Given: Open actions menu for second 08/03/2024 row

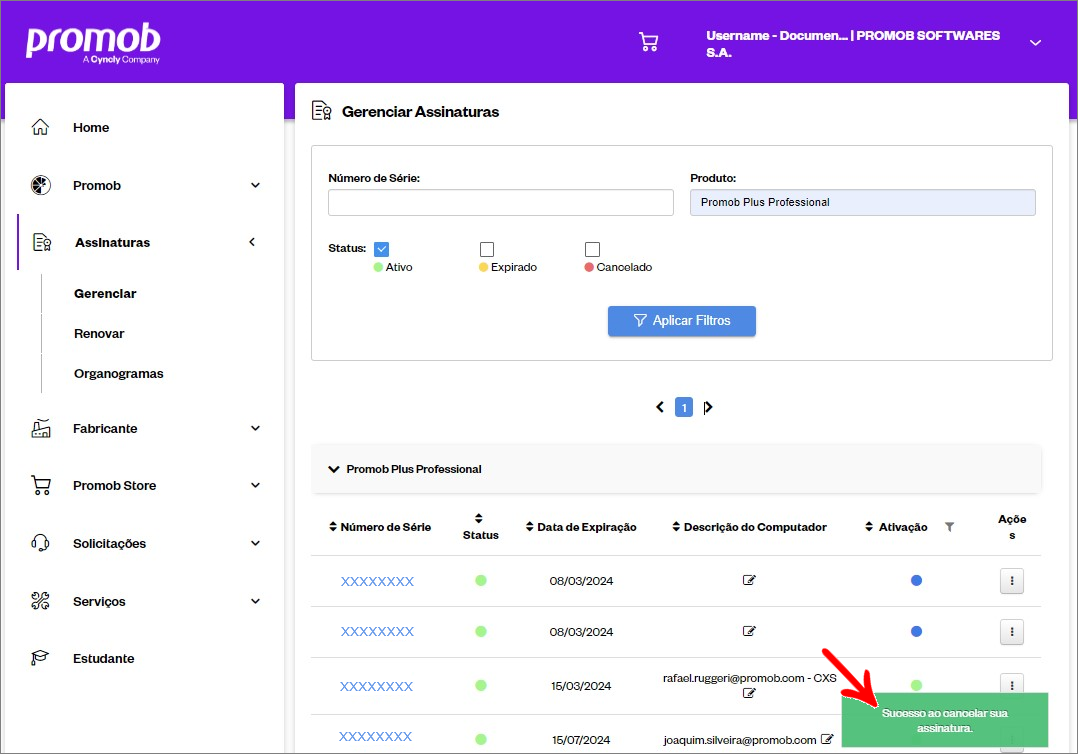Looking at the screenshot, I should coord(1011,632).
